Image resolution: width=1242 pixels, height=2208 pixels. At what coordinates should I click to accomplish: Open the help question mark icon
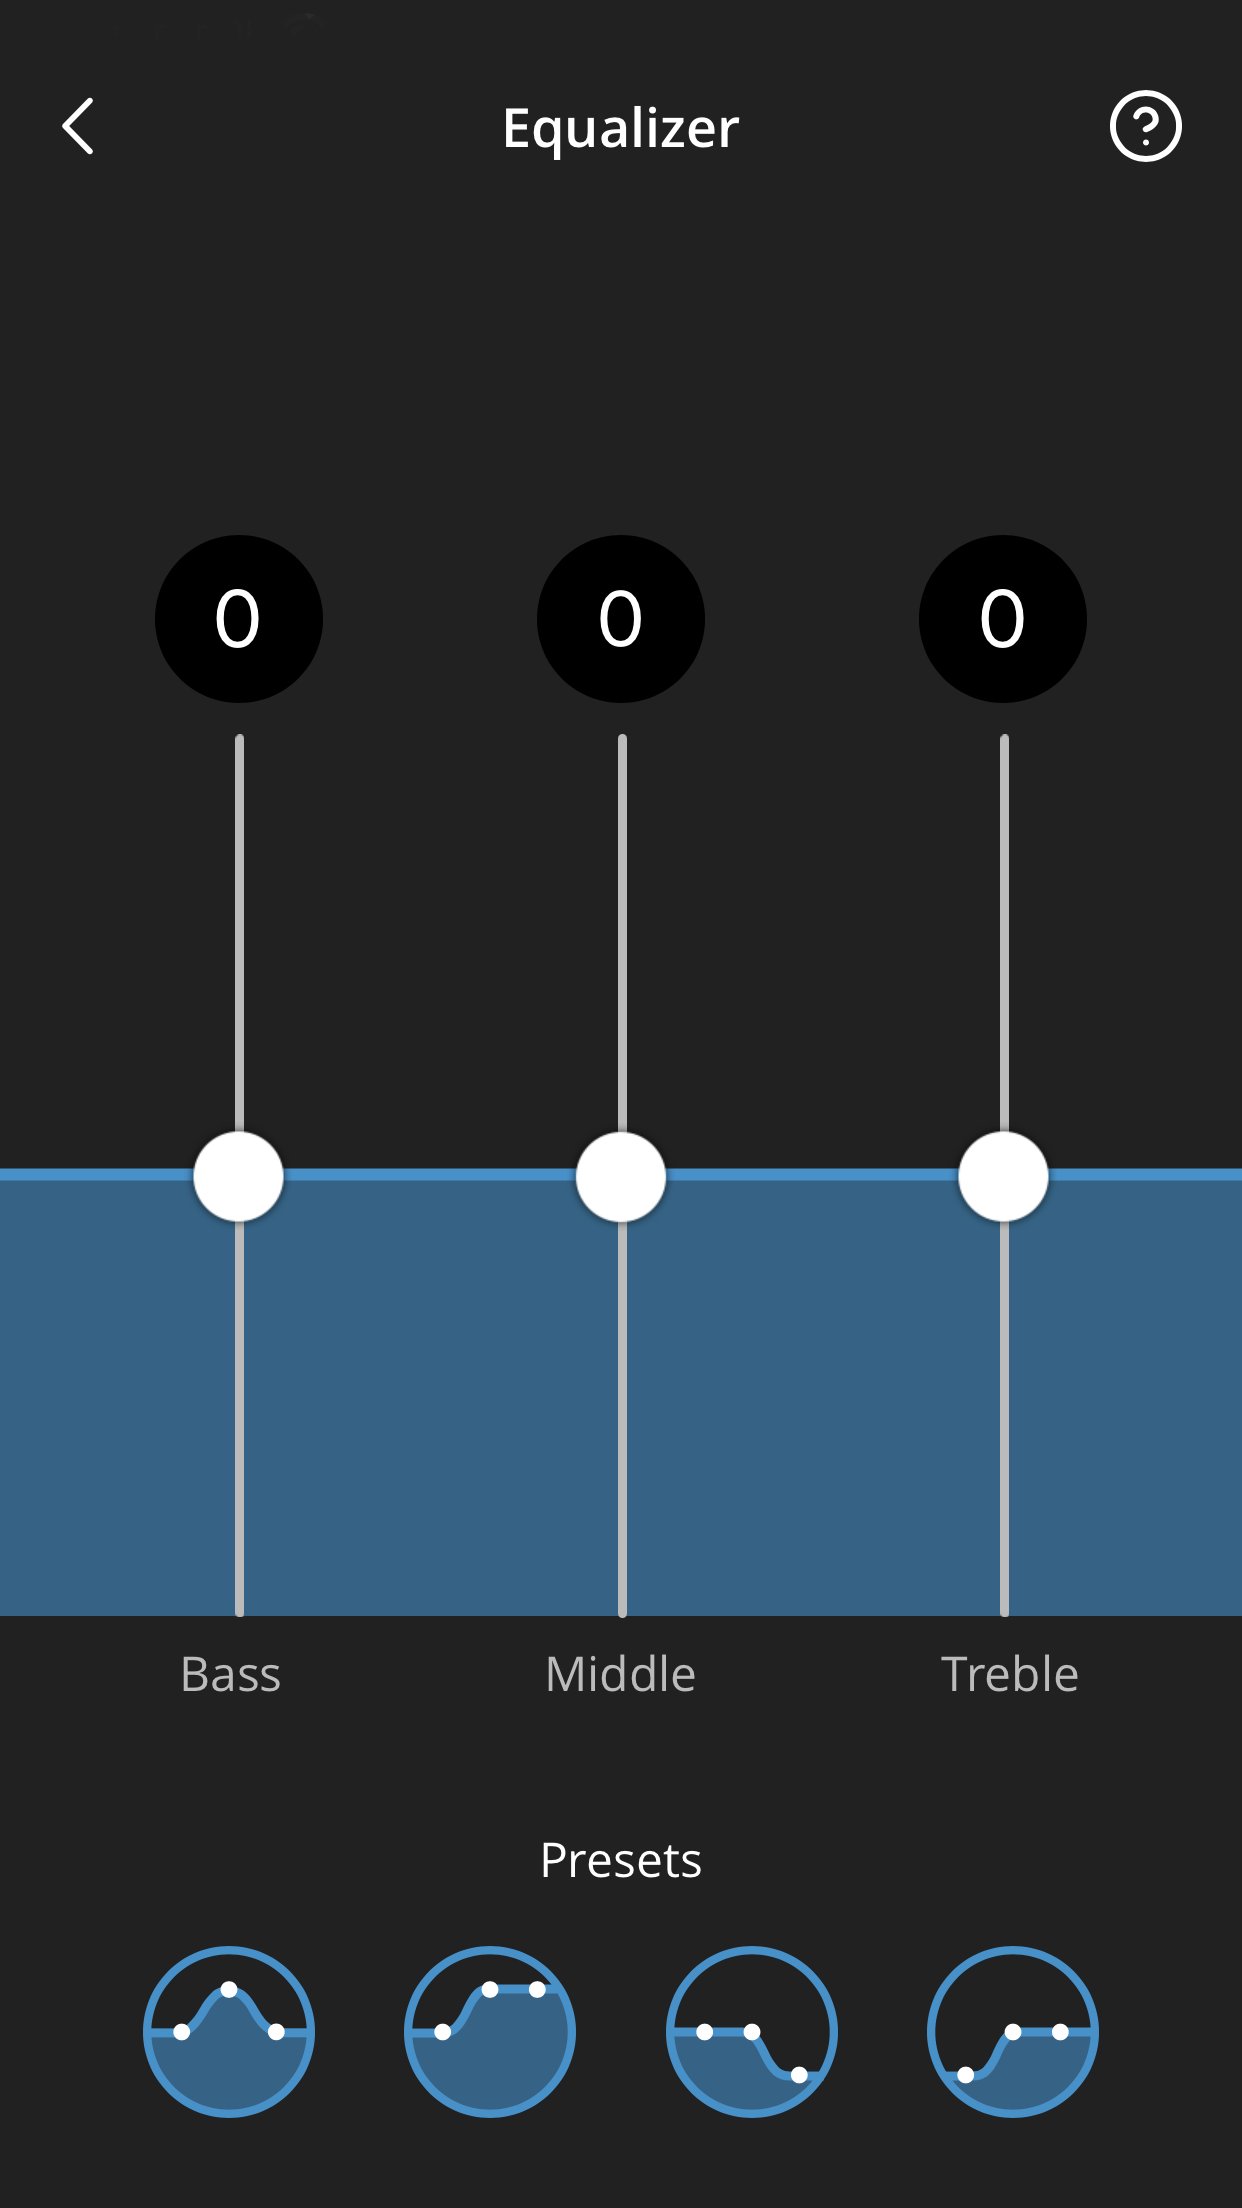(x=1145, y=127)
